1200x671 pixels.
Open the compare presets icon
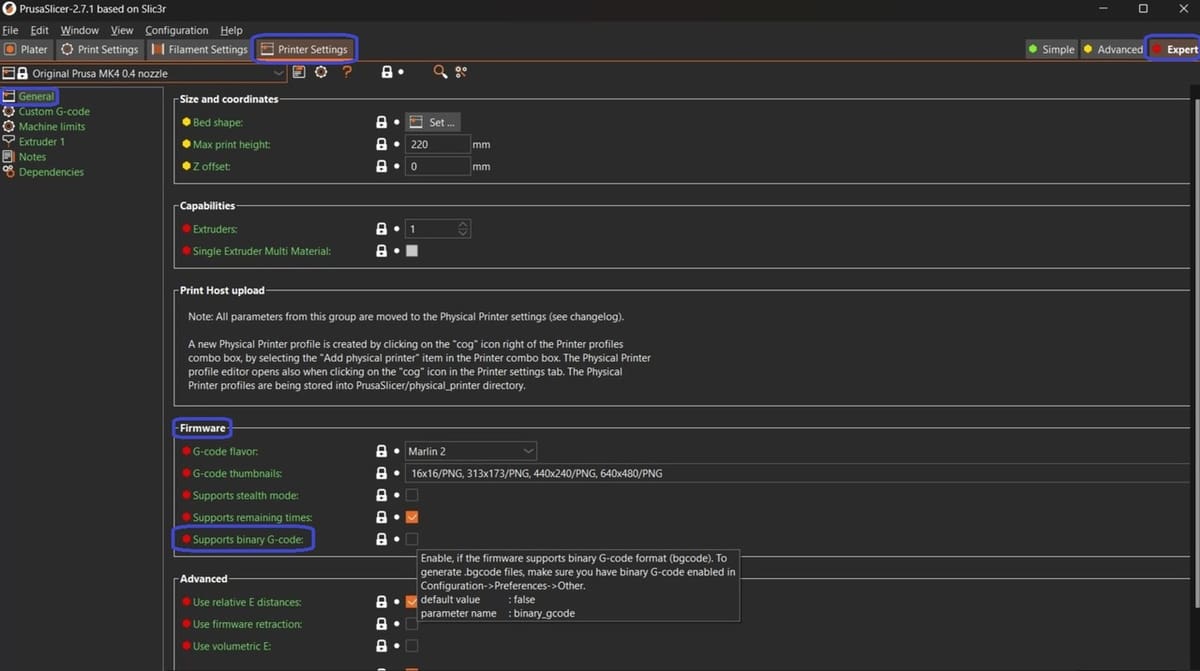point(461,72)
